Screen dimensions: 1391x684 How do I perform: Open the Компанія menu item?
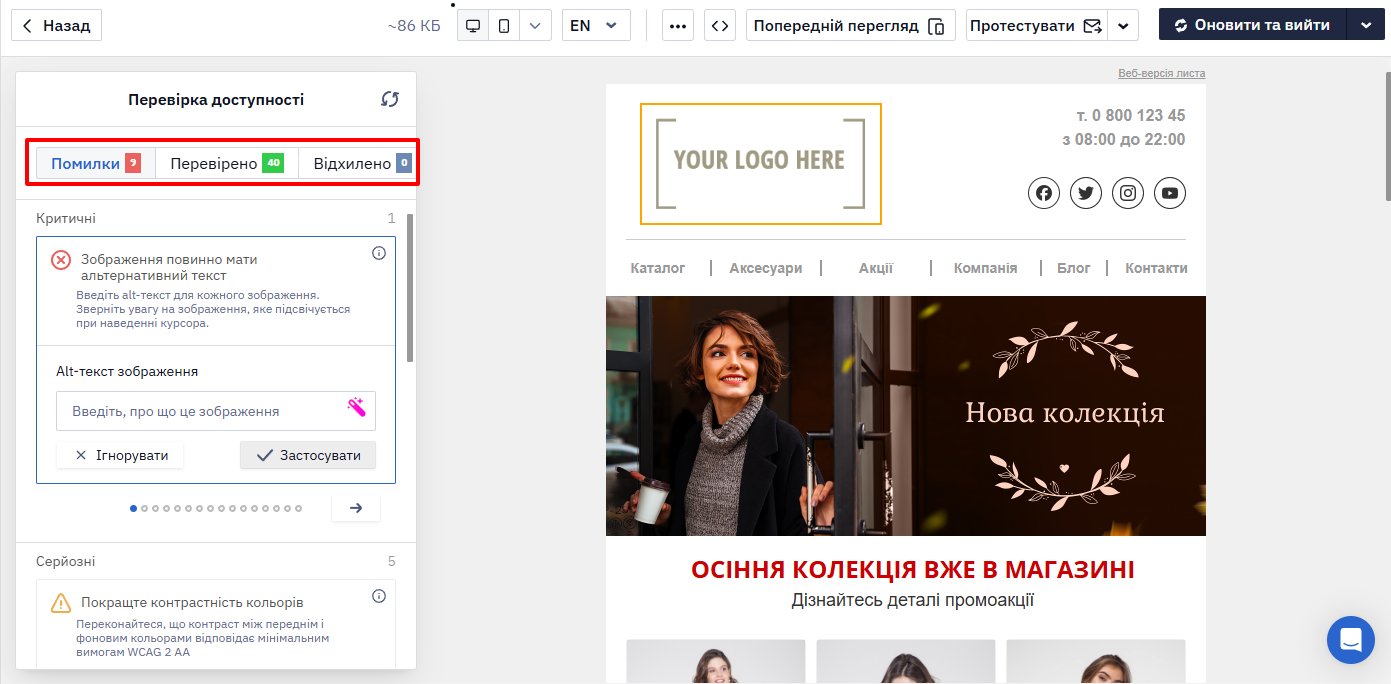point(986,268)
